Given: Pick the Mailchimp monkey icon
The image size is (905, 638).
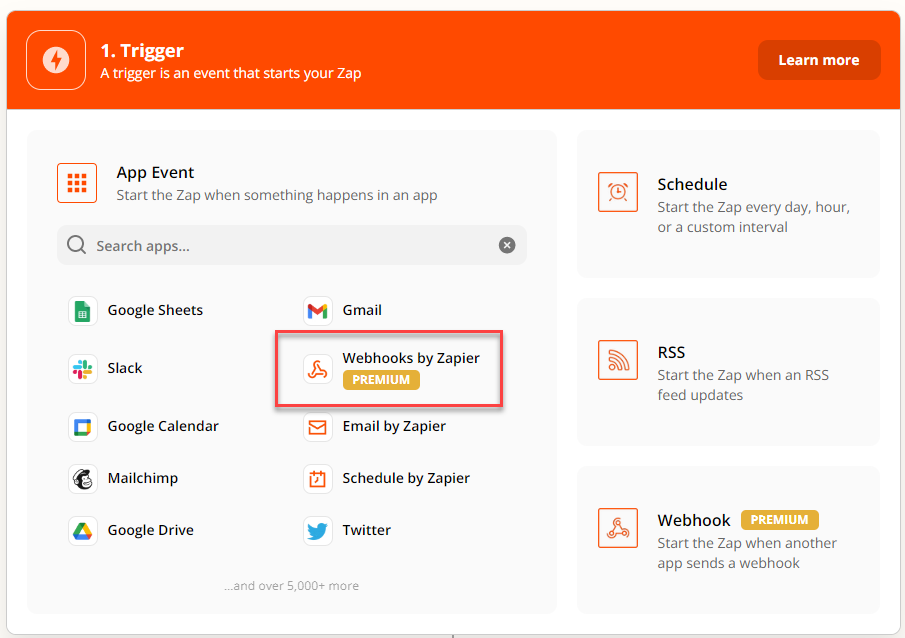Looking at the screenshot, I should point(83,479).
